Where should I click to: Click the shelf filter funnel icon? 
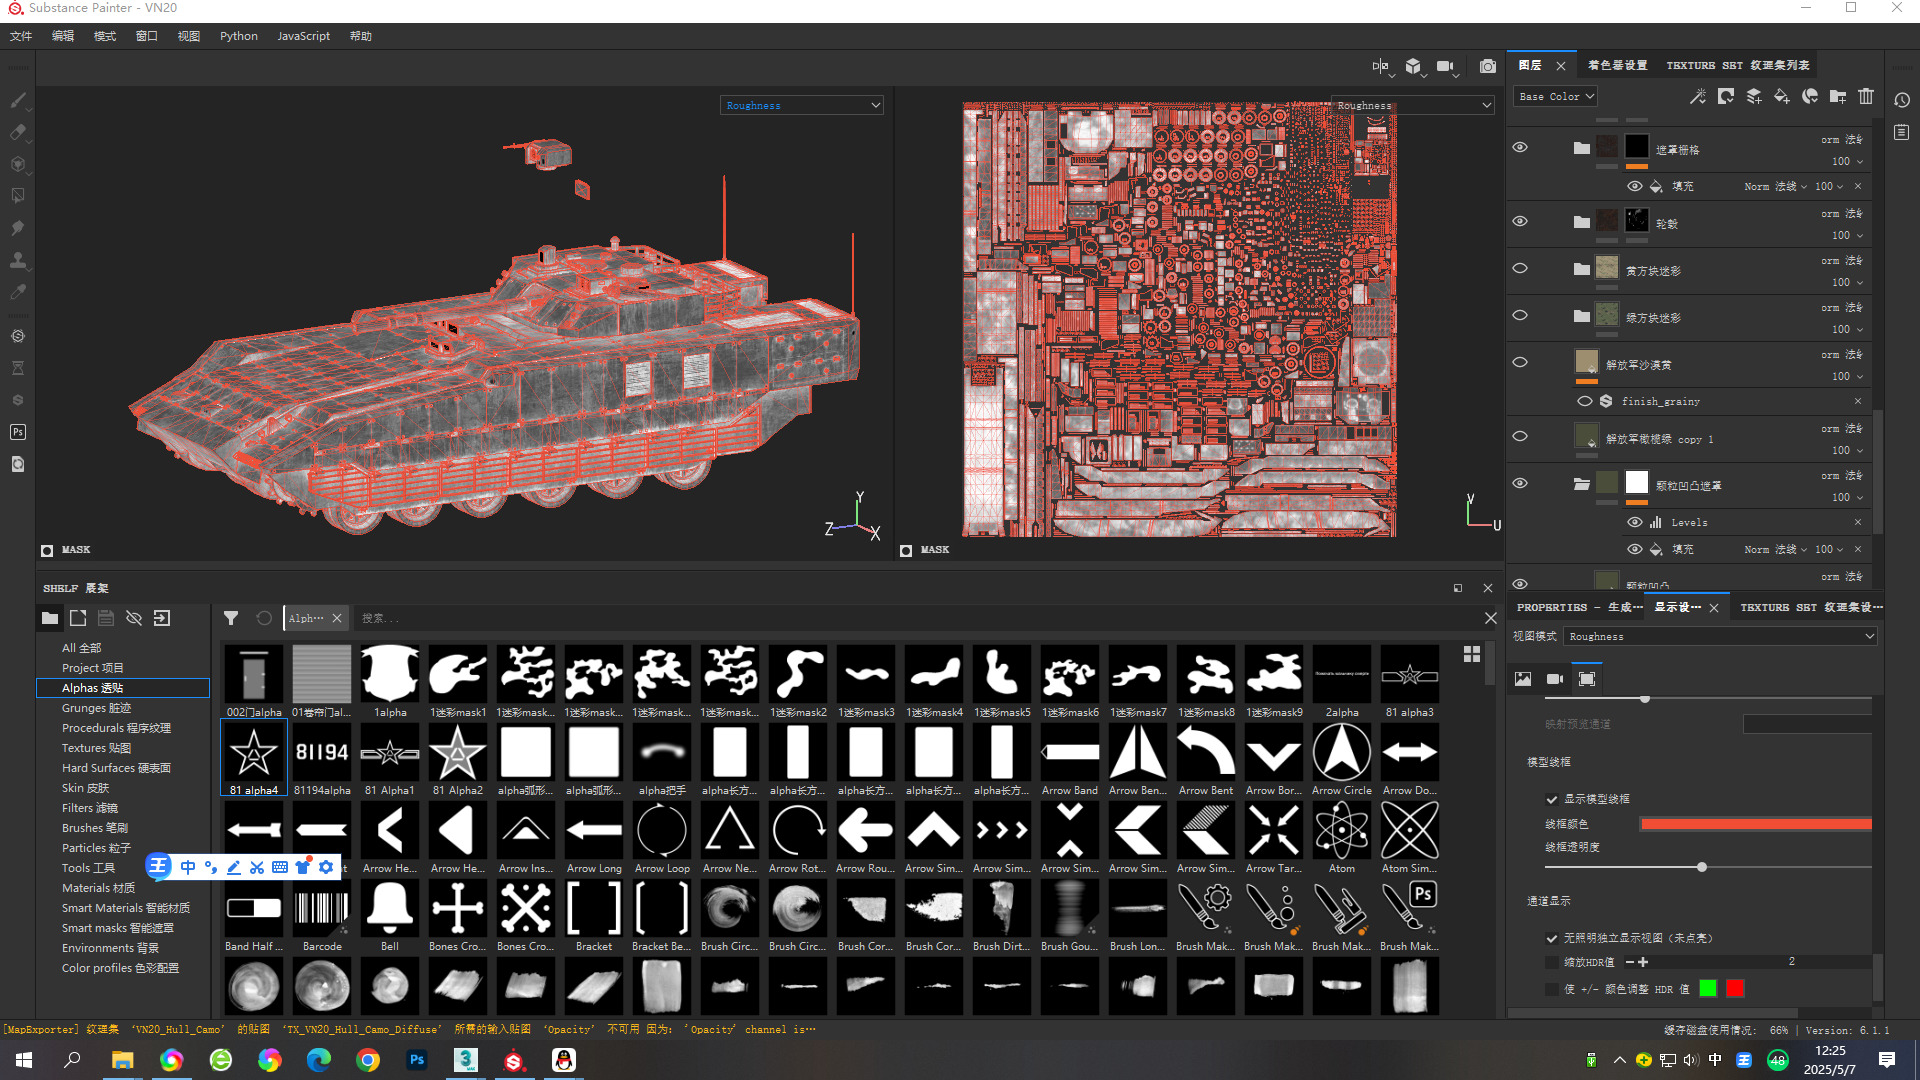[x=231, y=618]
